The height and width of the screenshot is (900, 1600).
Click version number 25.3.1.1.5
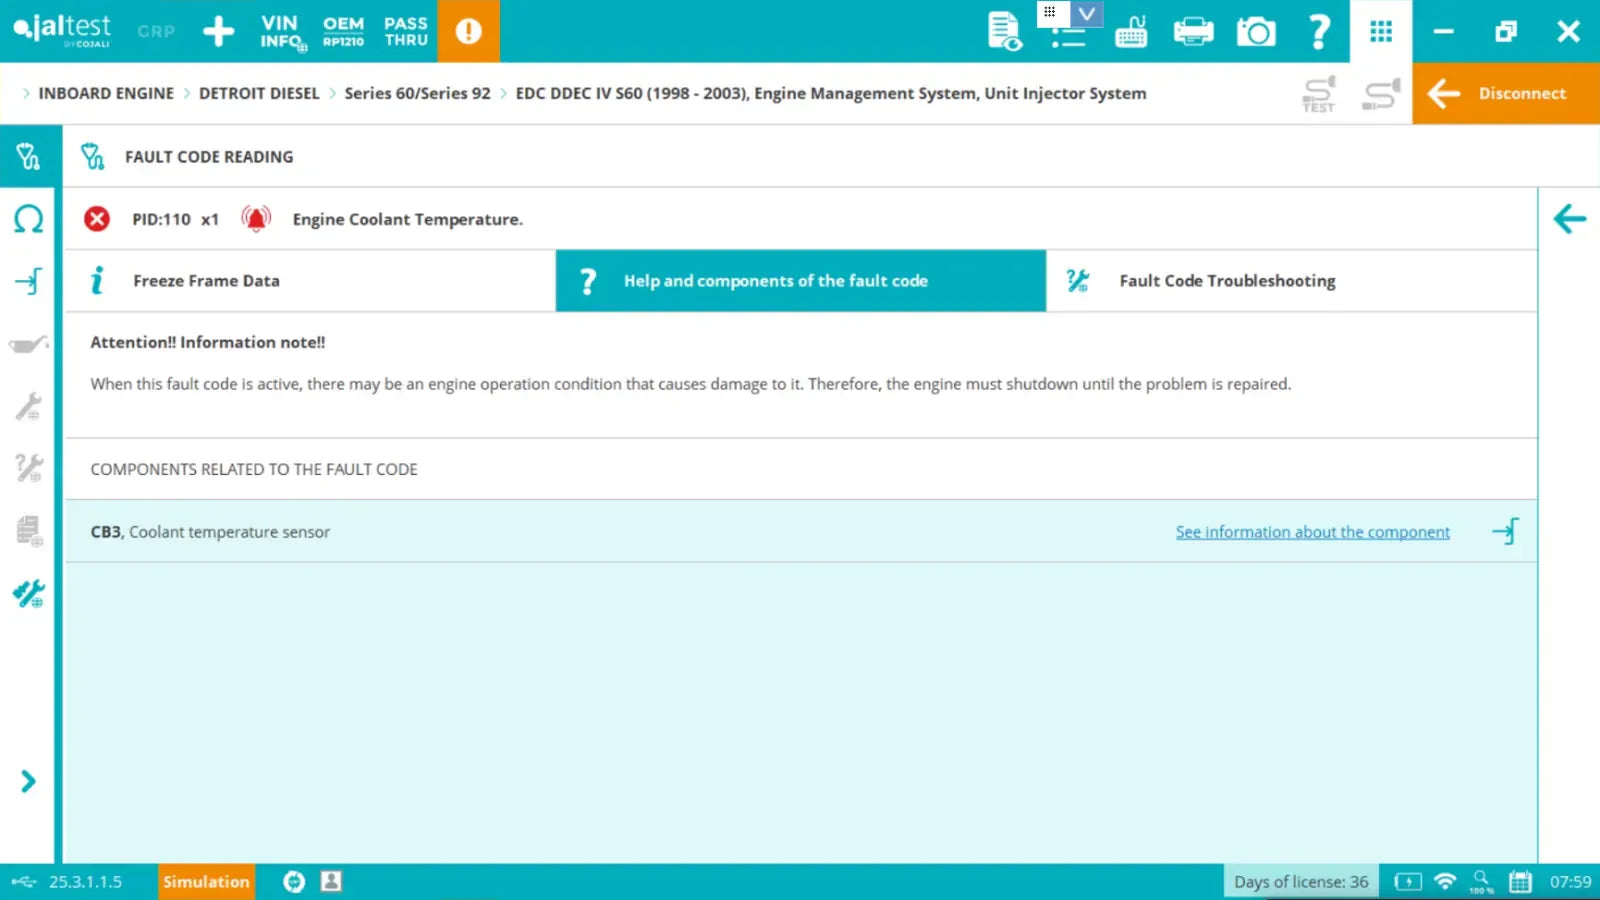pyautogui.click(x=85, y=882)
